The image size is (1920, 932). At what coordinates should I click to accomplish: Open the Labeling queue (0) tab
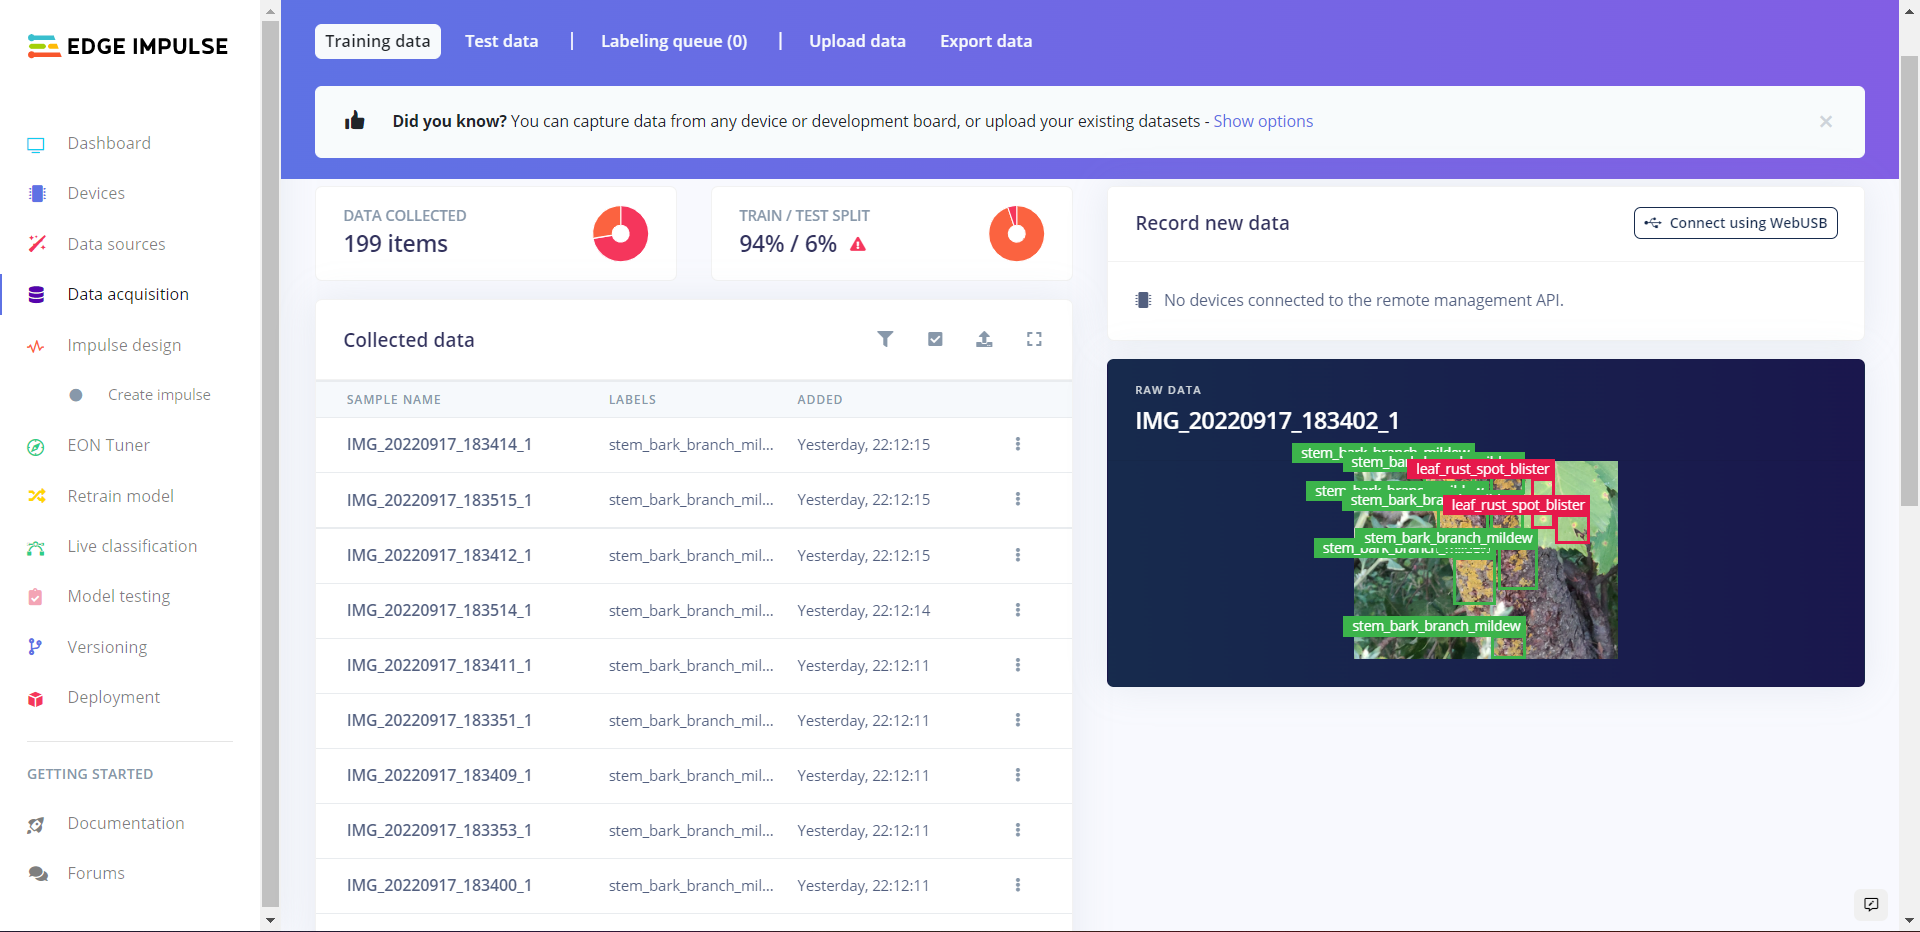(x=674, y=41)
